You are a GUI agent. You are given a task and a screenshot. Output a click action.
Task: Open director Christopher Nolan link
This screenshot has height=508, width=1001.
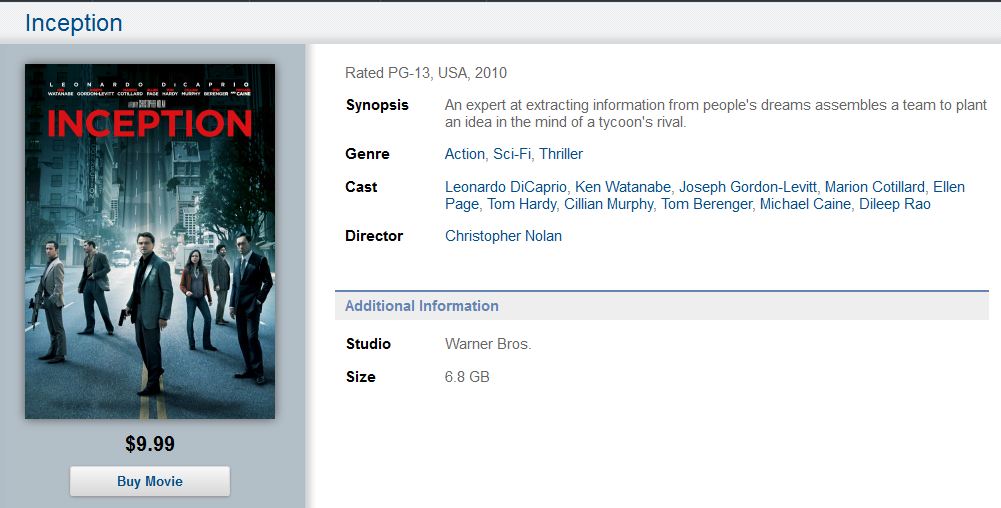click(503, 236)
